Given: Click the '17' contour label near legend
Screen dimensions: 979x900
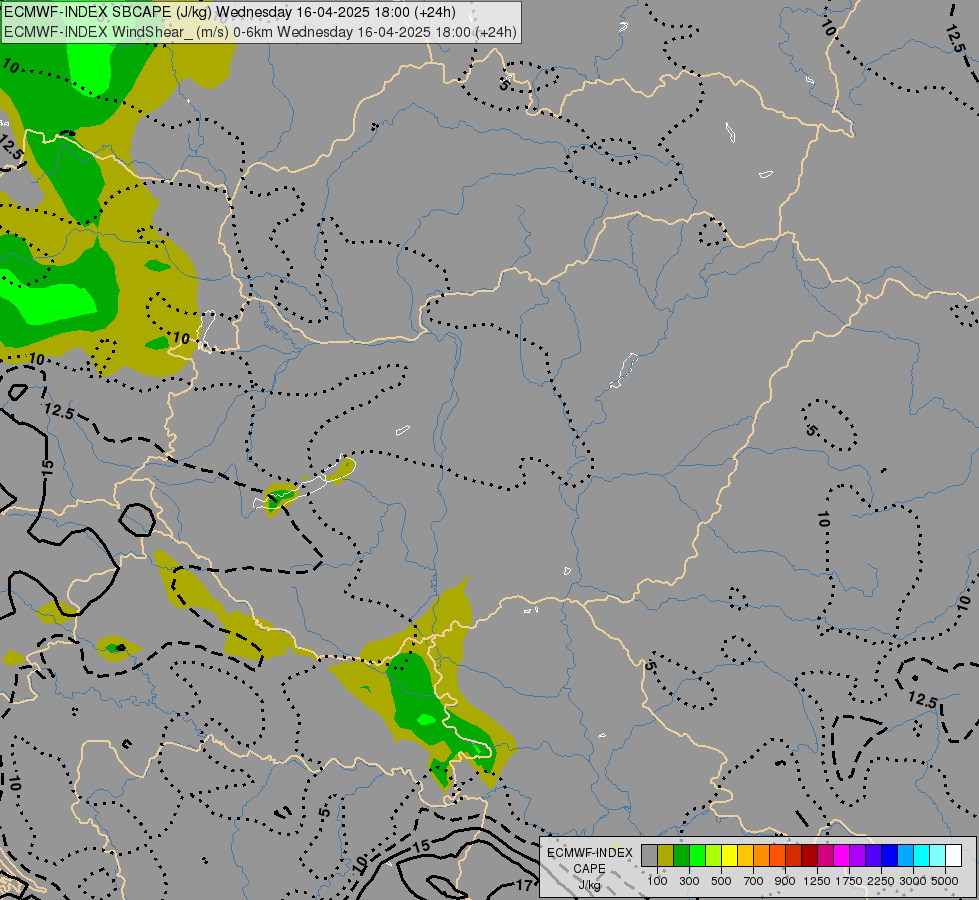Looking at the screenshot, I should tap(524, 885).
